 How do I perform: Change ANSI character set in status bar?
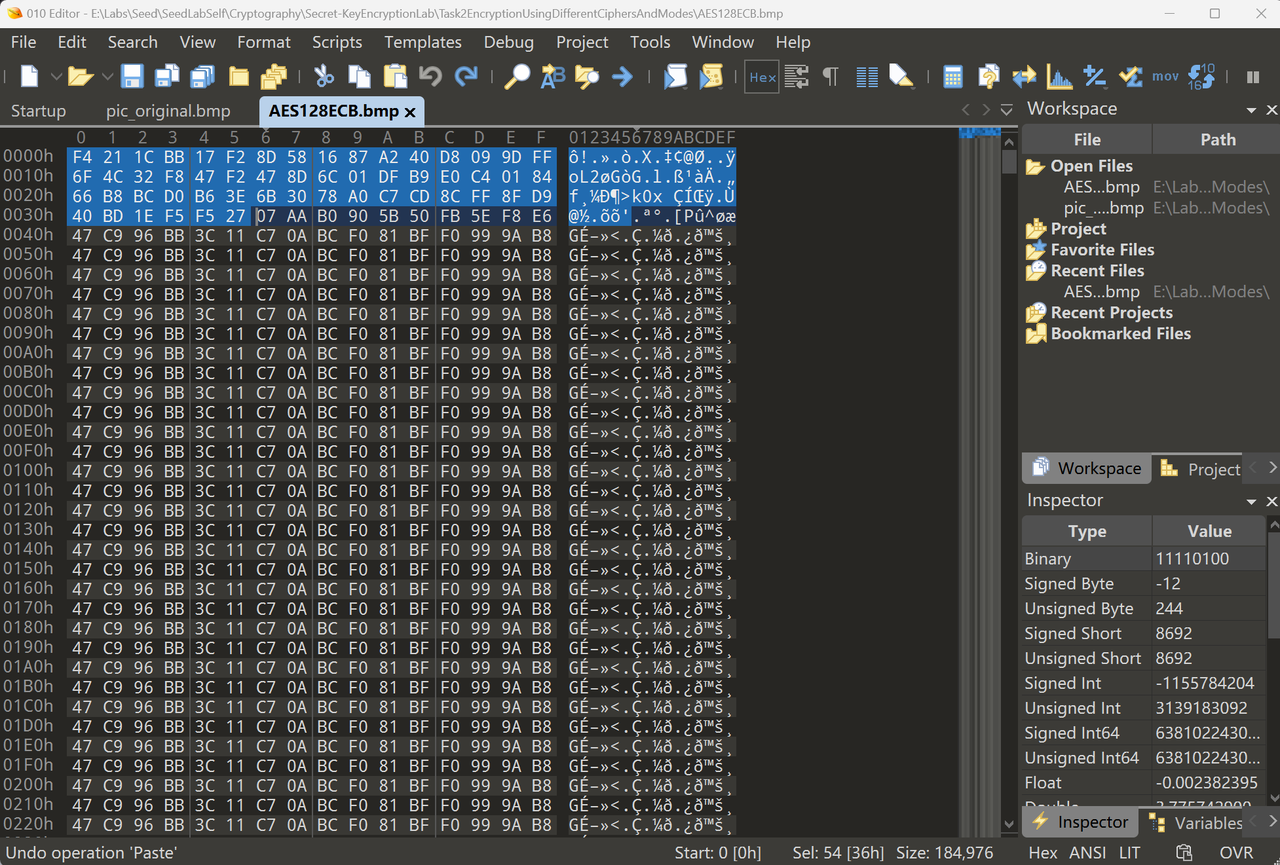coord(1088,853)
